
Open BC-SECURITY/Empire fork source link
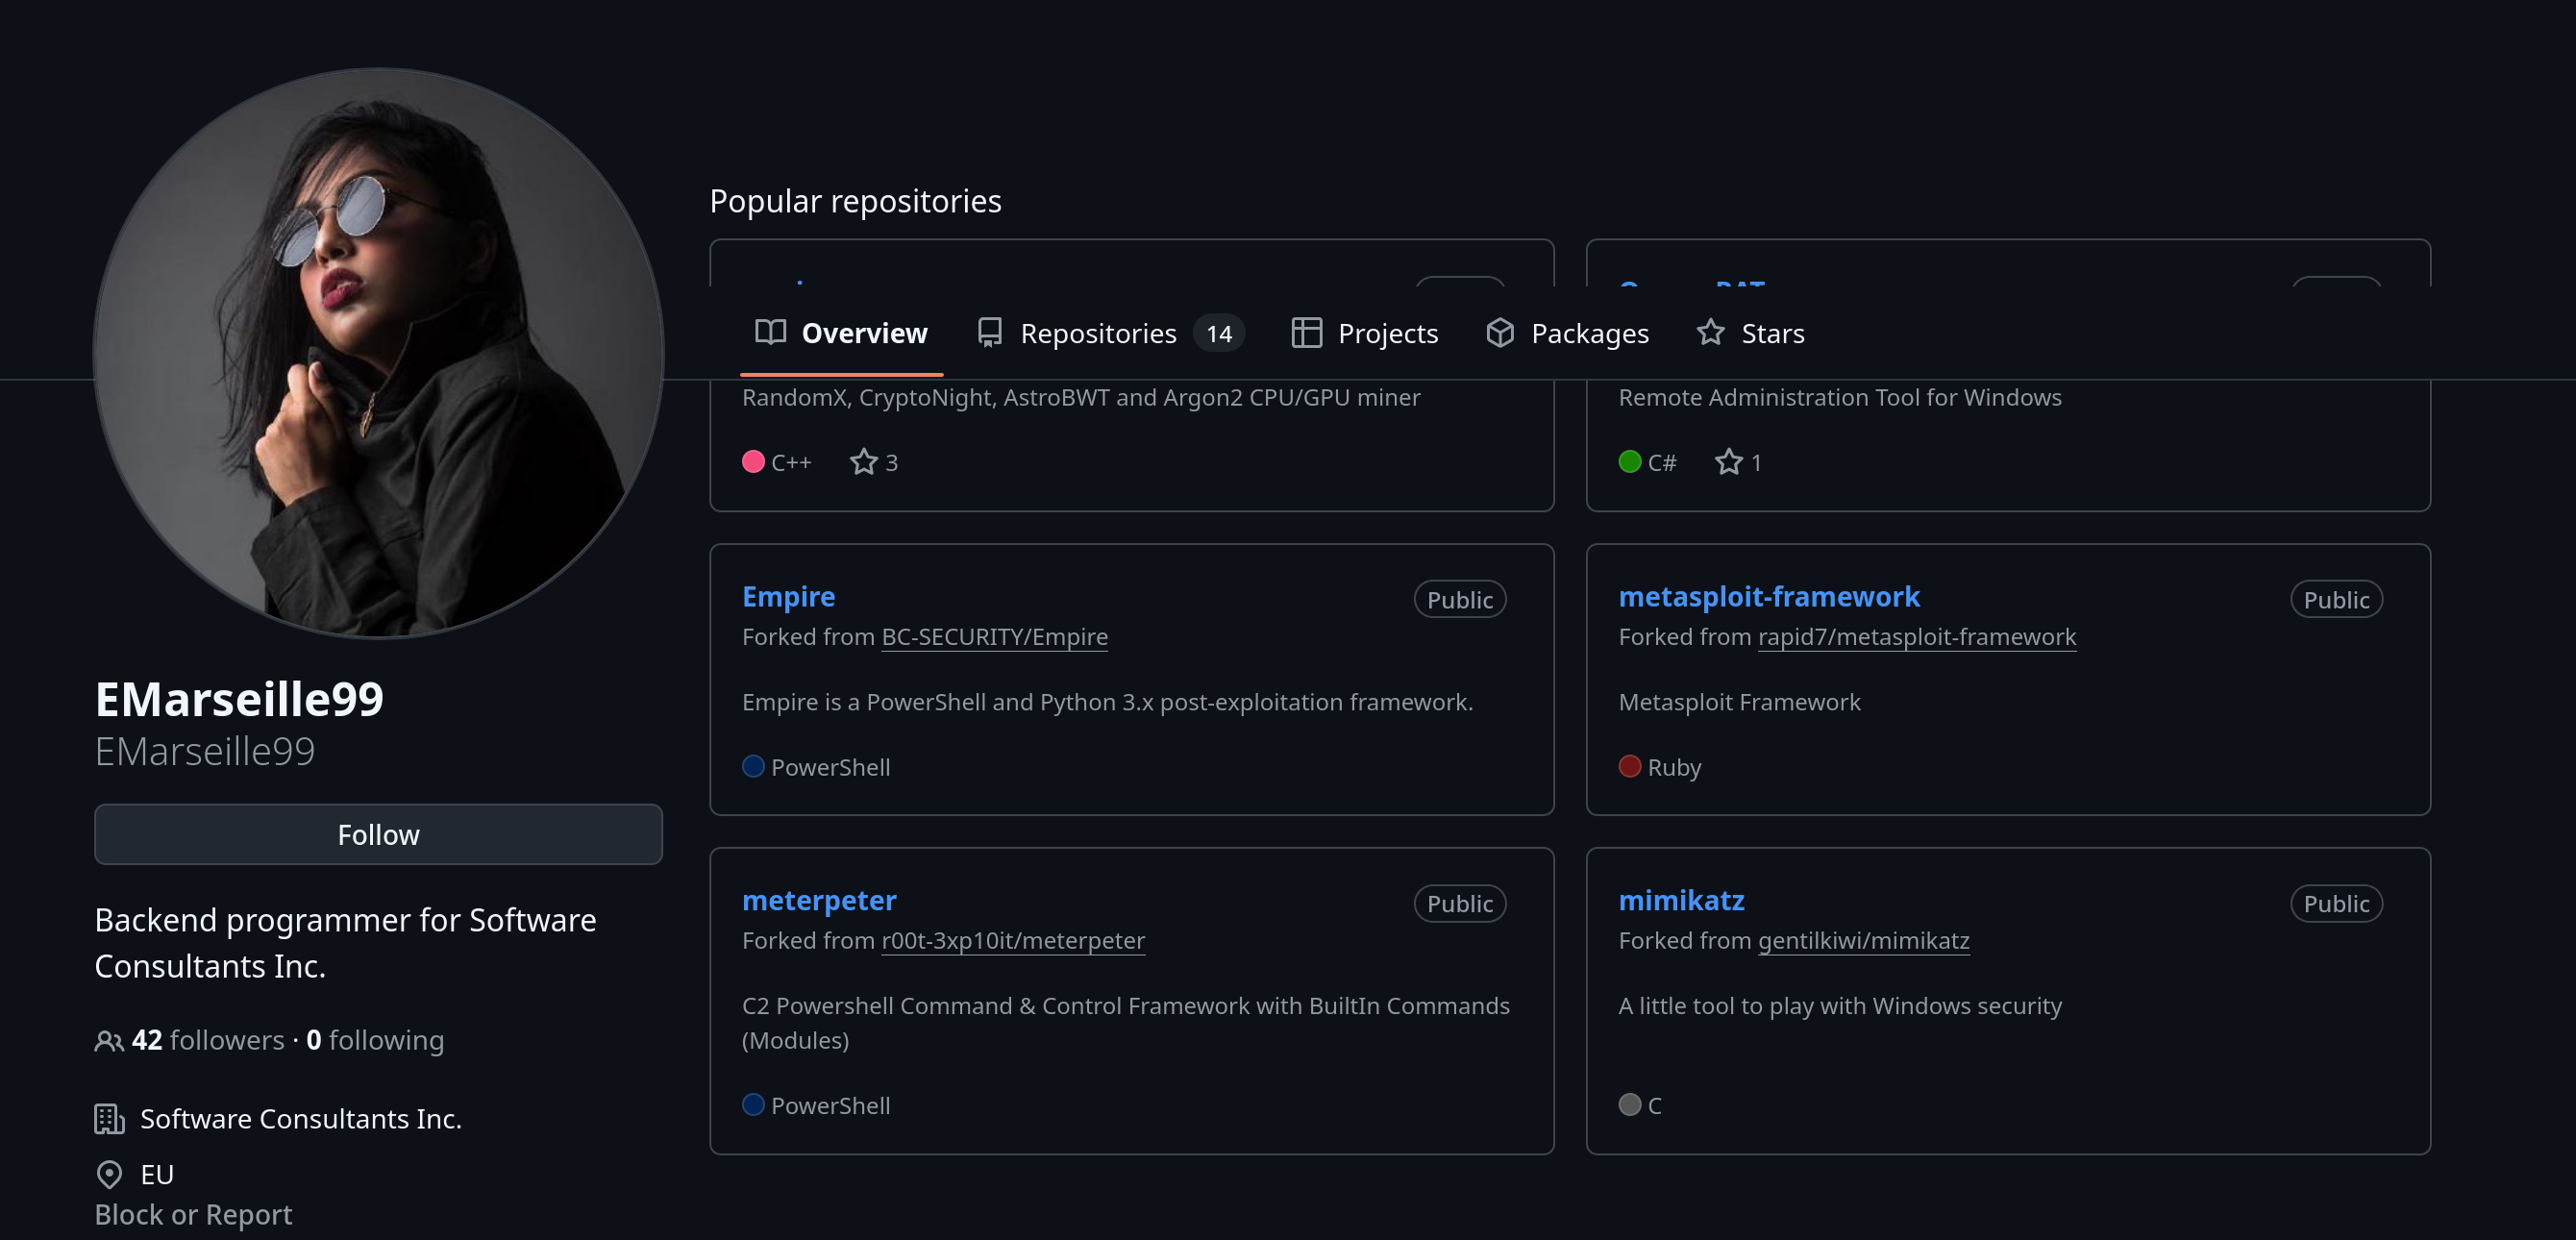994,637
